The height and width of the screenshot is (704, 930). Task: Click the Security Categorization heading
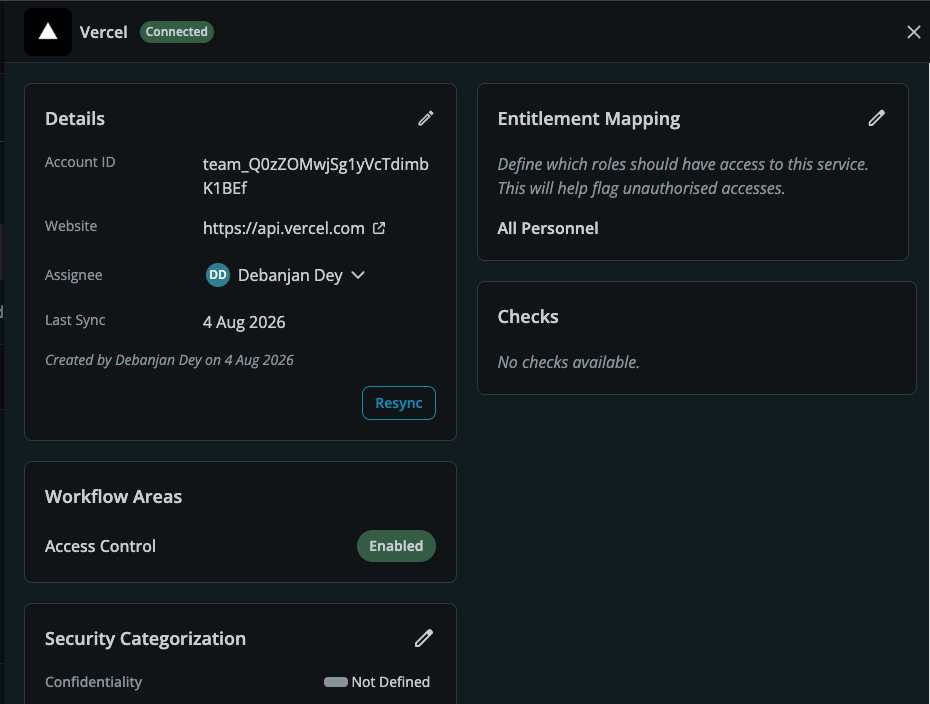[x=145, y=639]
